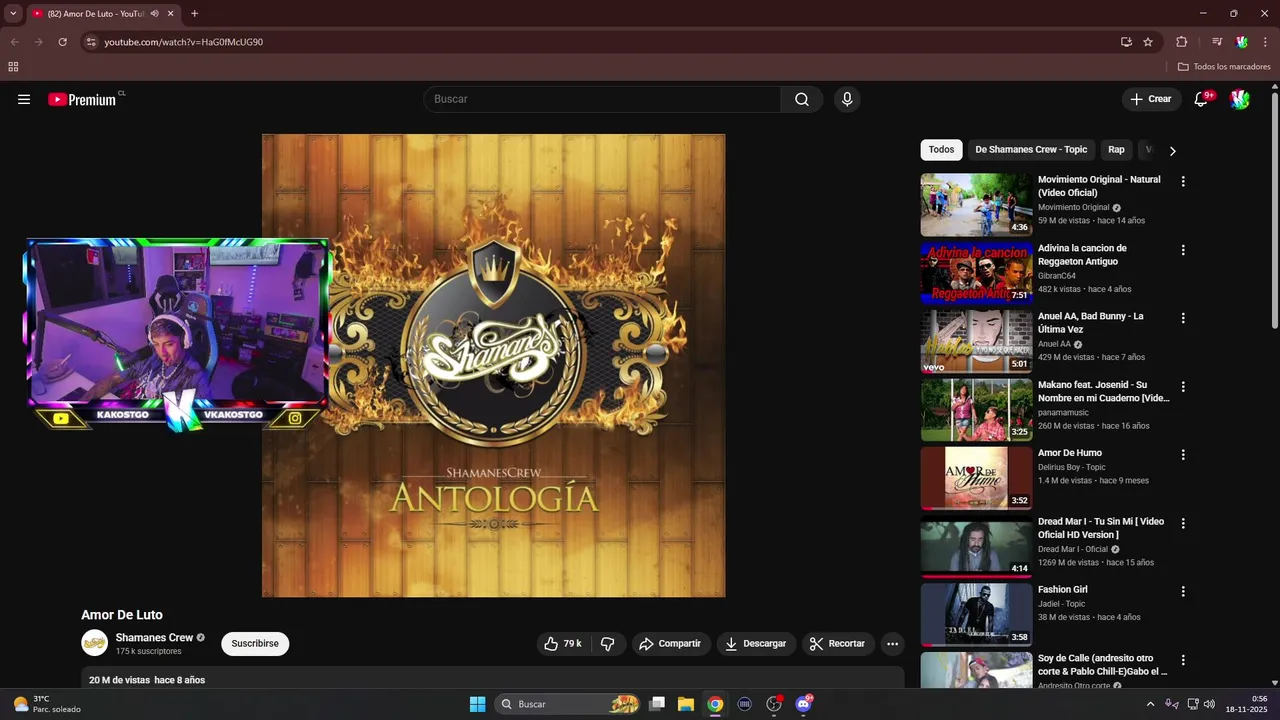Open options for Makano Su Nombre video
Screen dimensions: 1280x720
[x=1183, y=386]
